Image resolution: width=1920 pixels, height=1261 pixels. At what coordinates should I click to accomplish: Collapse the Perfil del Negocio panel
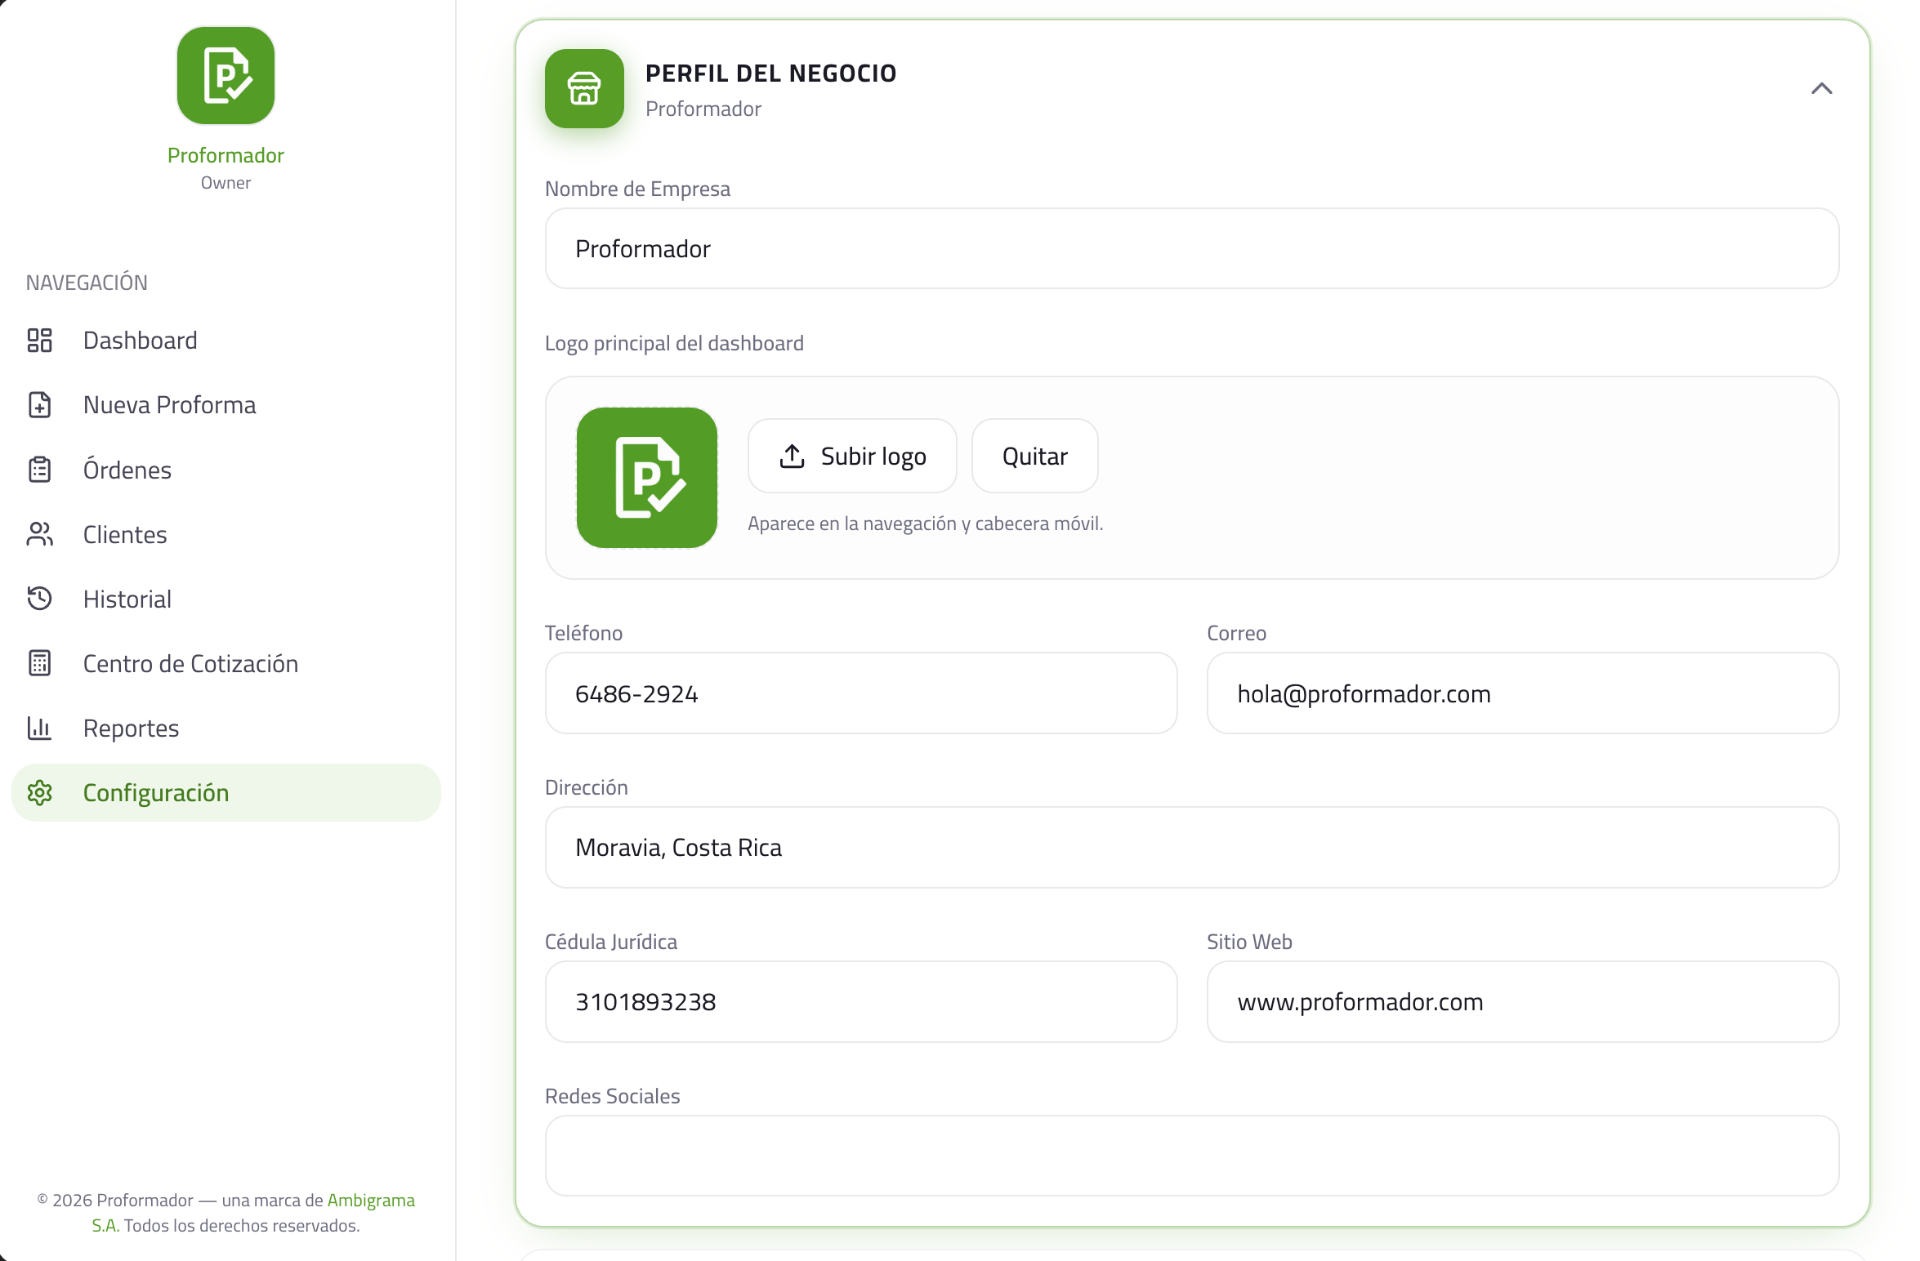coord(1821,89)
